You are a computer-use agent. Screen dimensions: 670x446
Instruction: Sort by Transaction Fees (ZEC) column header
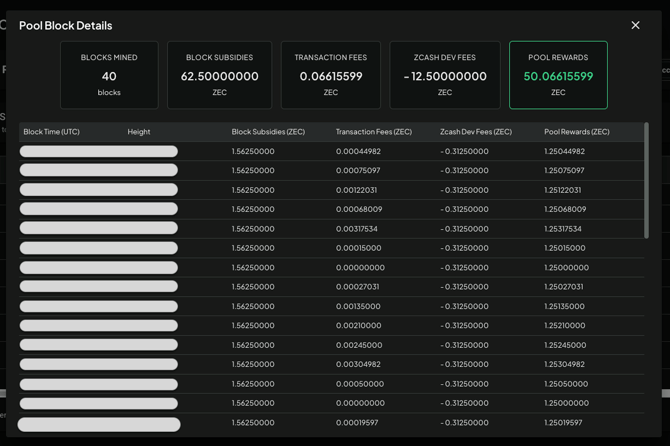[374, 132]
